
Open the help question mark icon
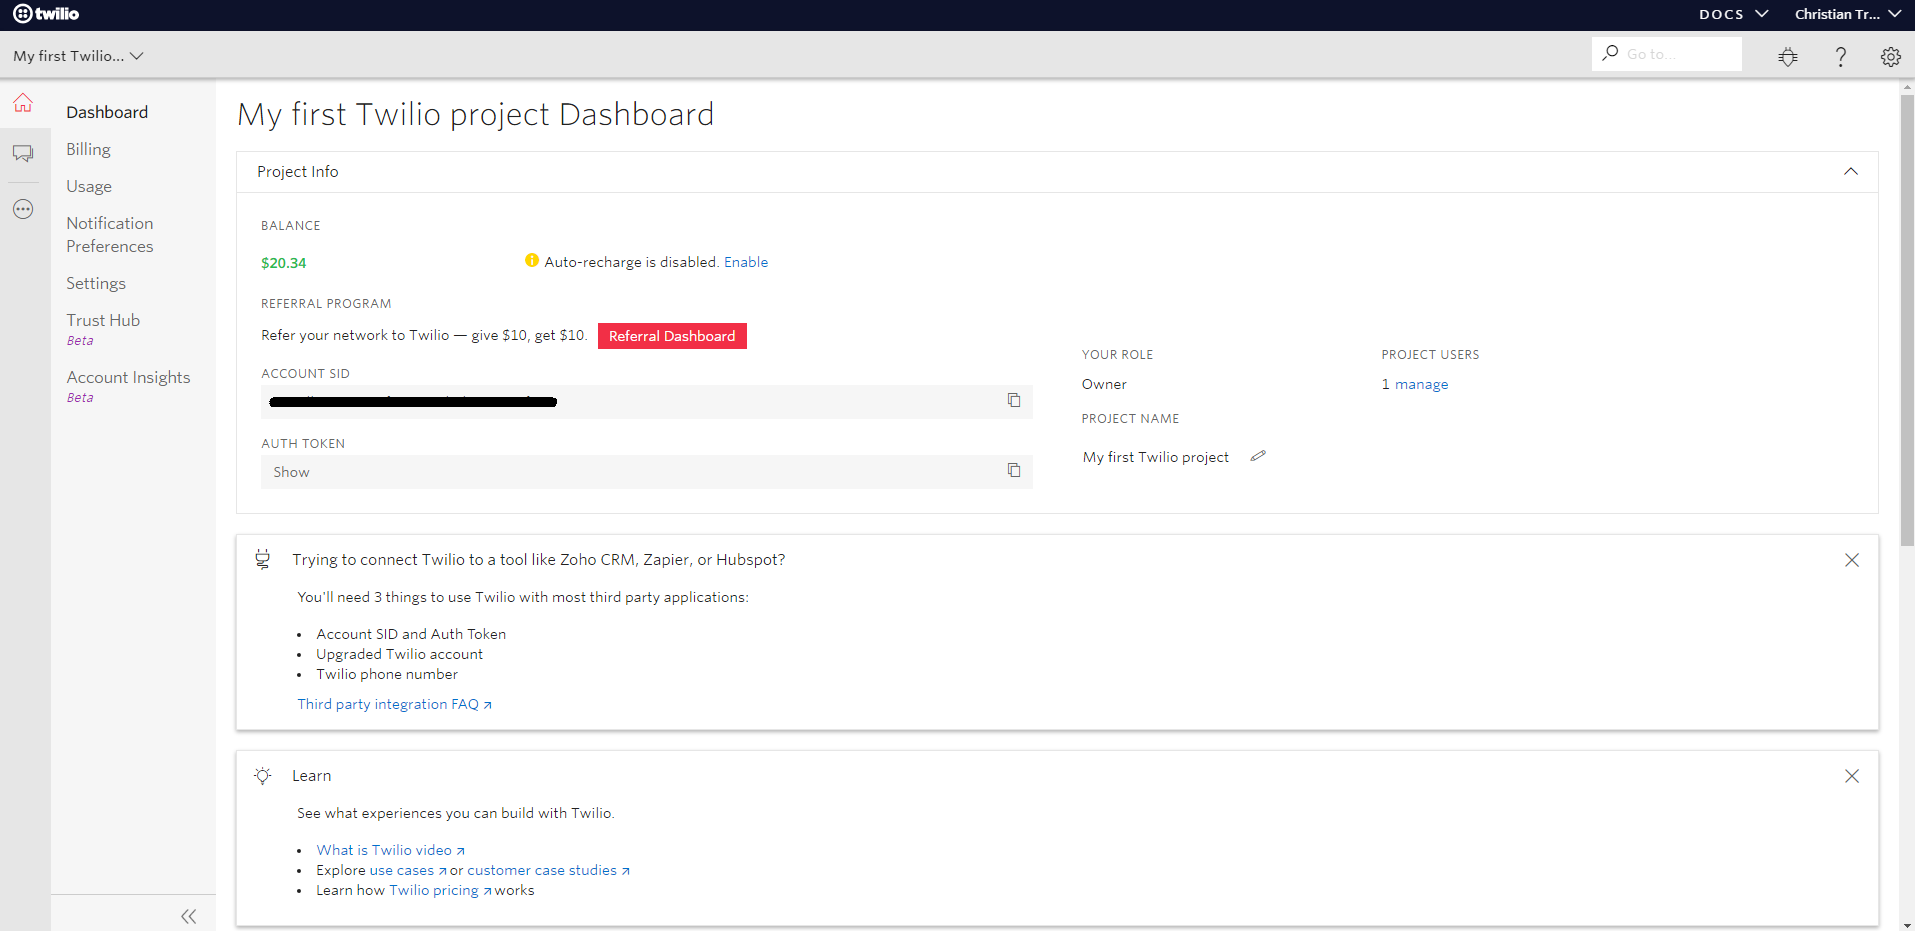pos(1840,57)
